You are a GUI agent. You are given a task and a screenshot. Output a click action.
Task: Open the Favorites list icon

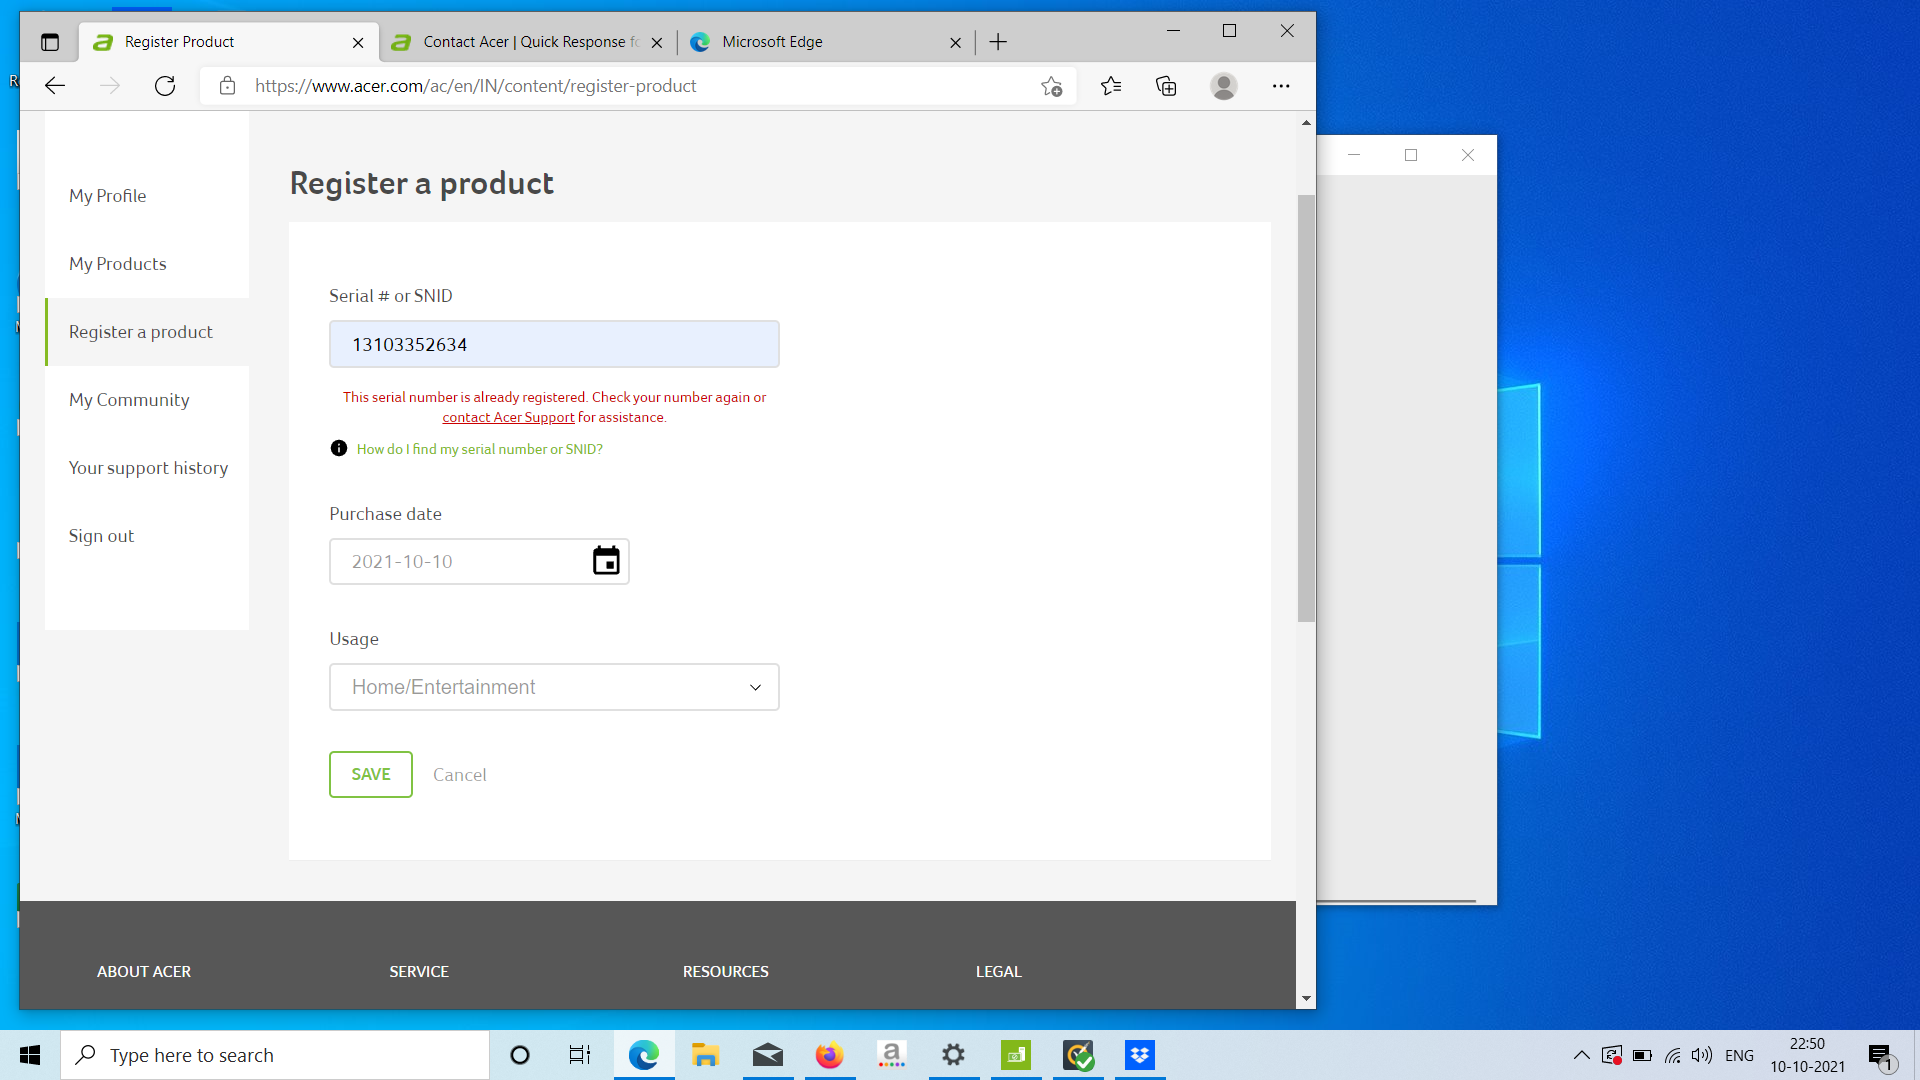pos(1111,86)
